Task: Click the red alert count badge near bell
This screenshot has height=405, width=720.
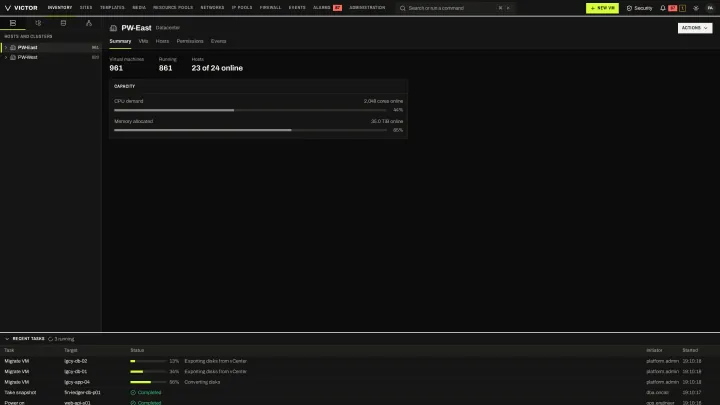Action: 673,8
